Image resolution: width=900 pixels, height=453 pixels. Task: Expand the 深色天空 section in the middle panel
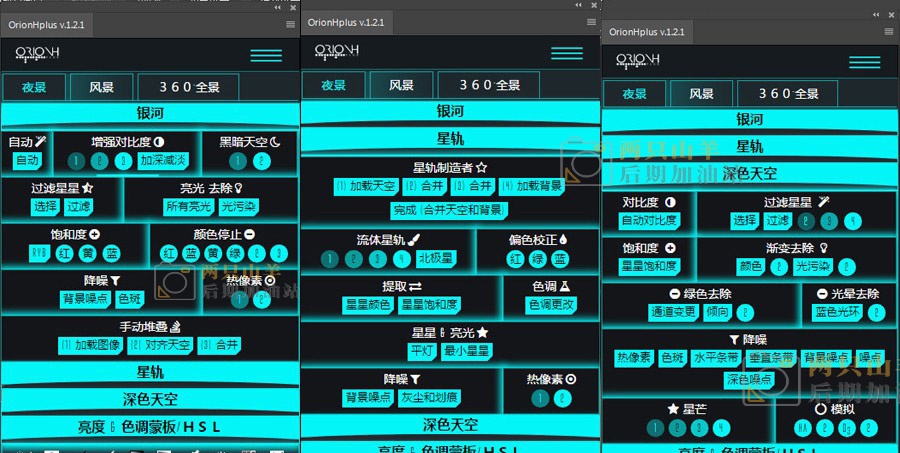tap(450, 425)
